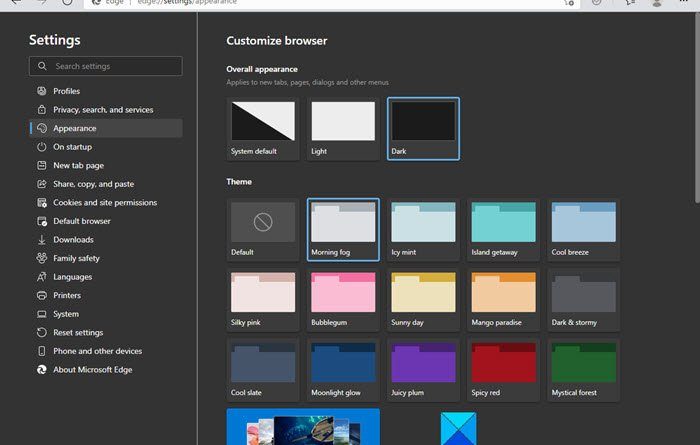
Task: Pick the Spicy red theme
Action: [504, 370]
